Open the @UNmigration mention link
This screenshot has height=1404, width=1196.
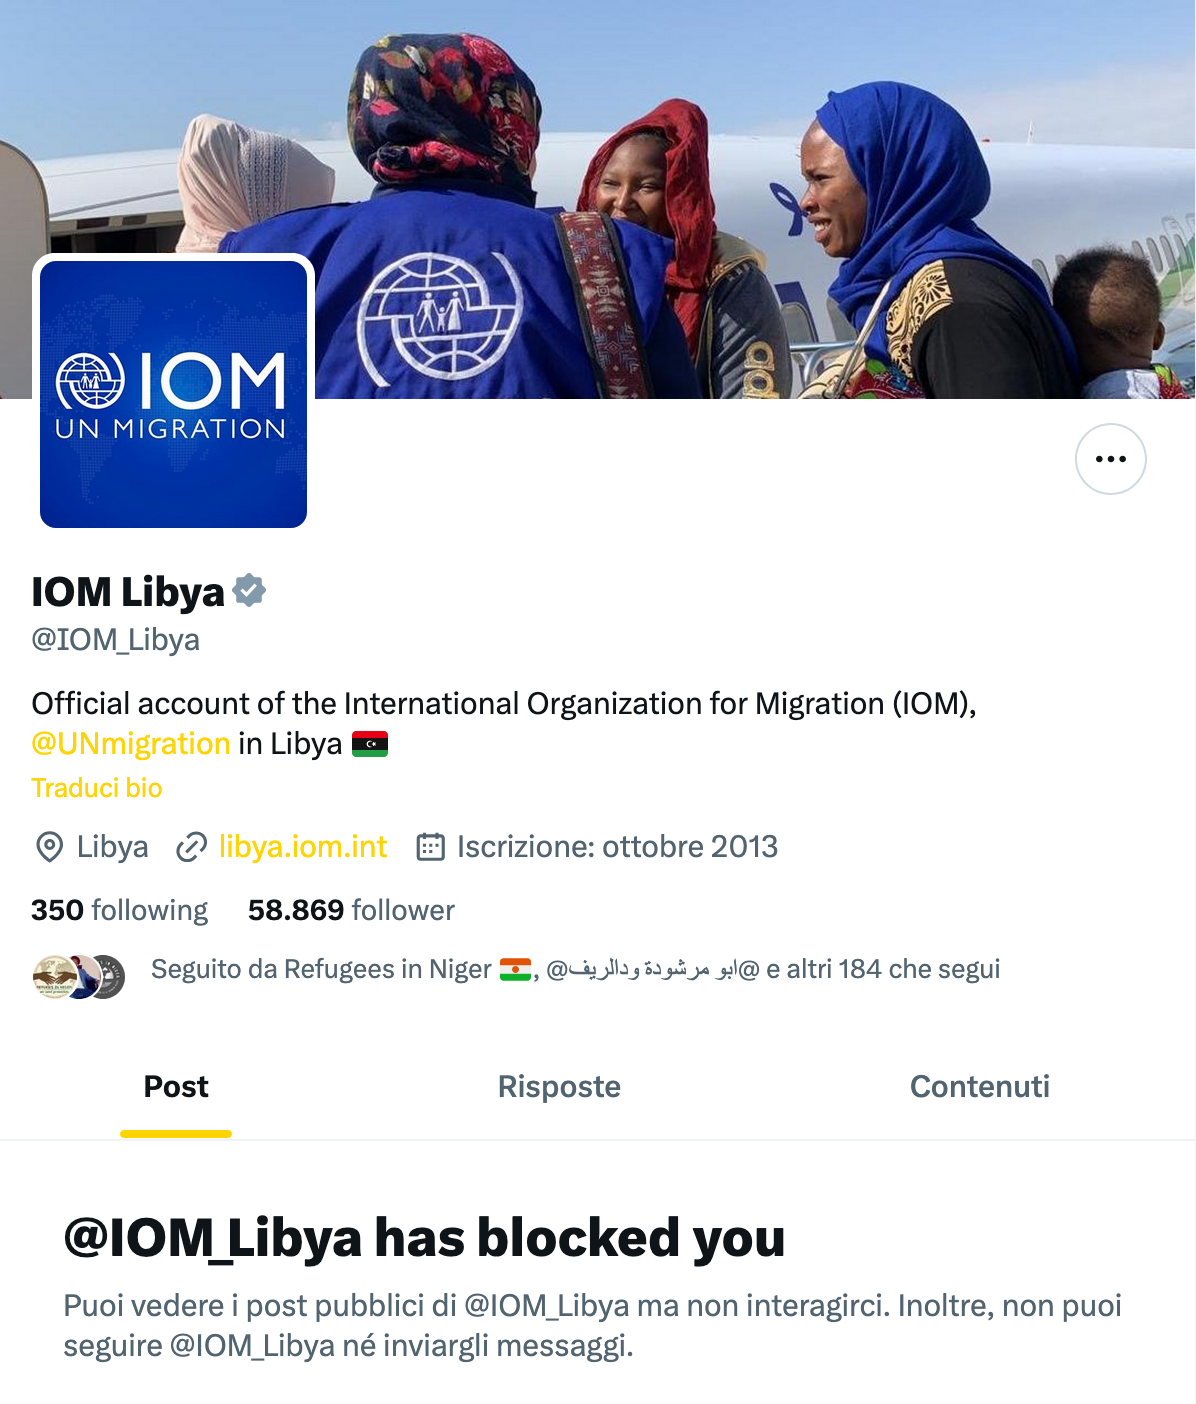point(131,744)
